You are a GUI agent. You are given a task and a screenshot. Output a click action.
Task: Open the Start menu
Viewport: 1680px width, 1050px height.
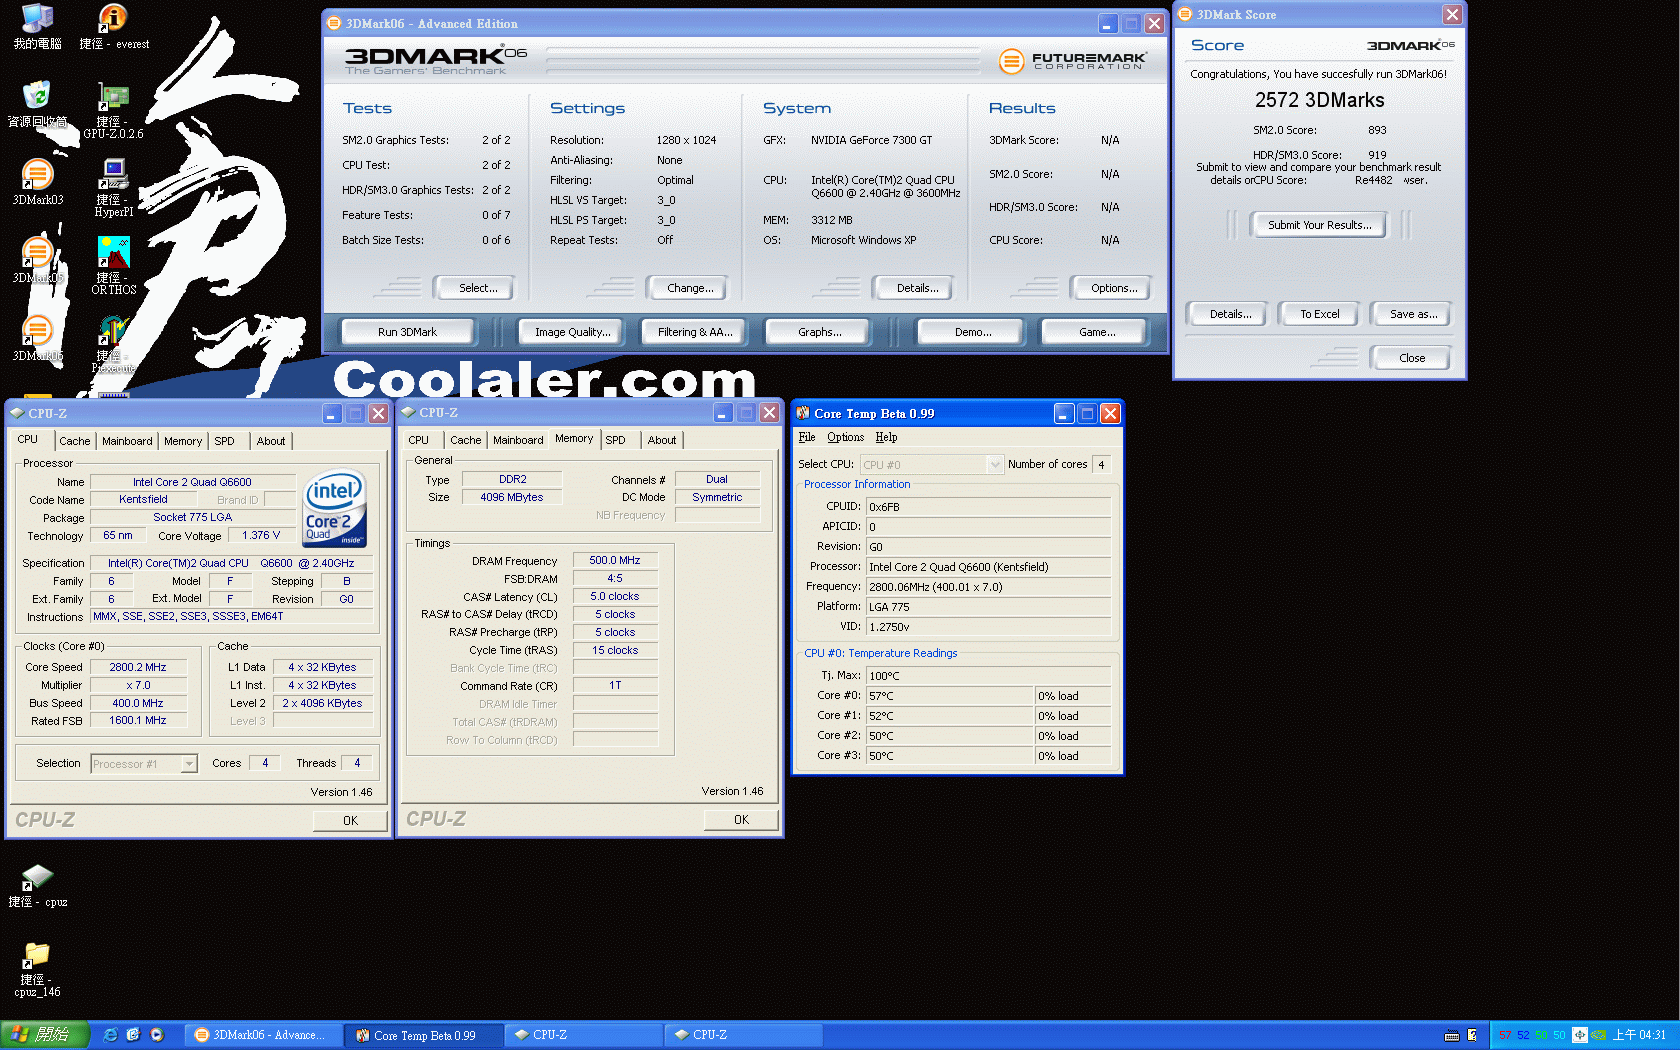(45, 1035)
